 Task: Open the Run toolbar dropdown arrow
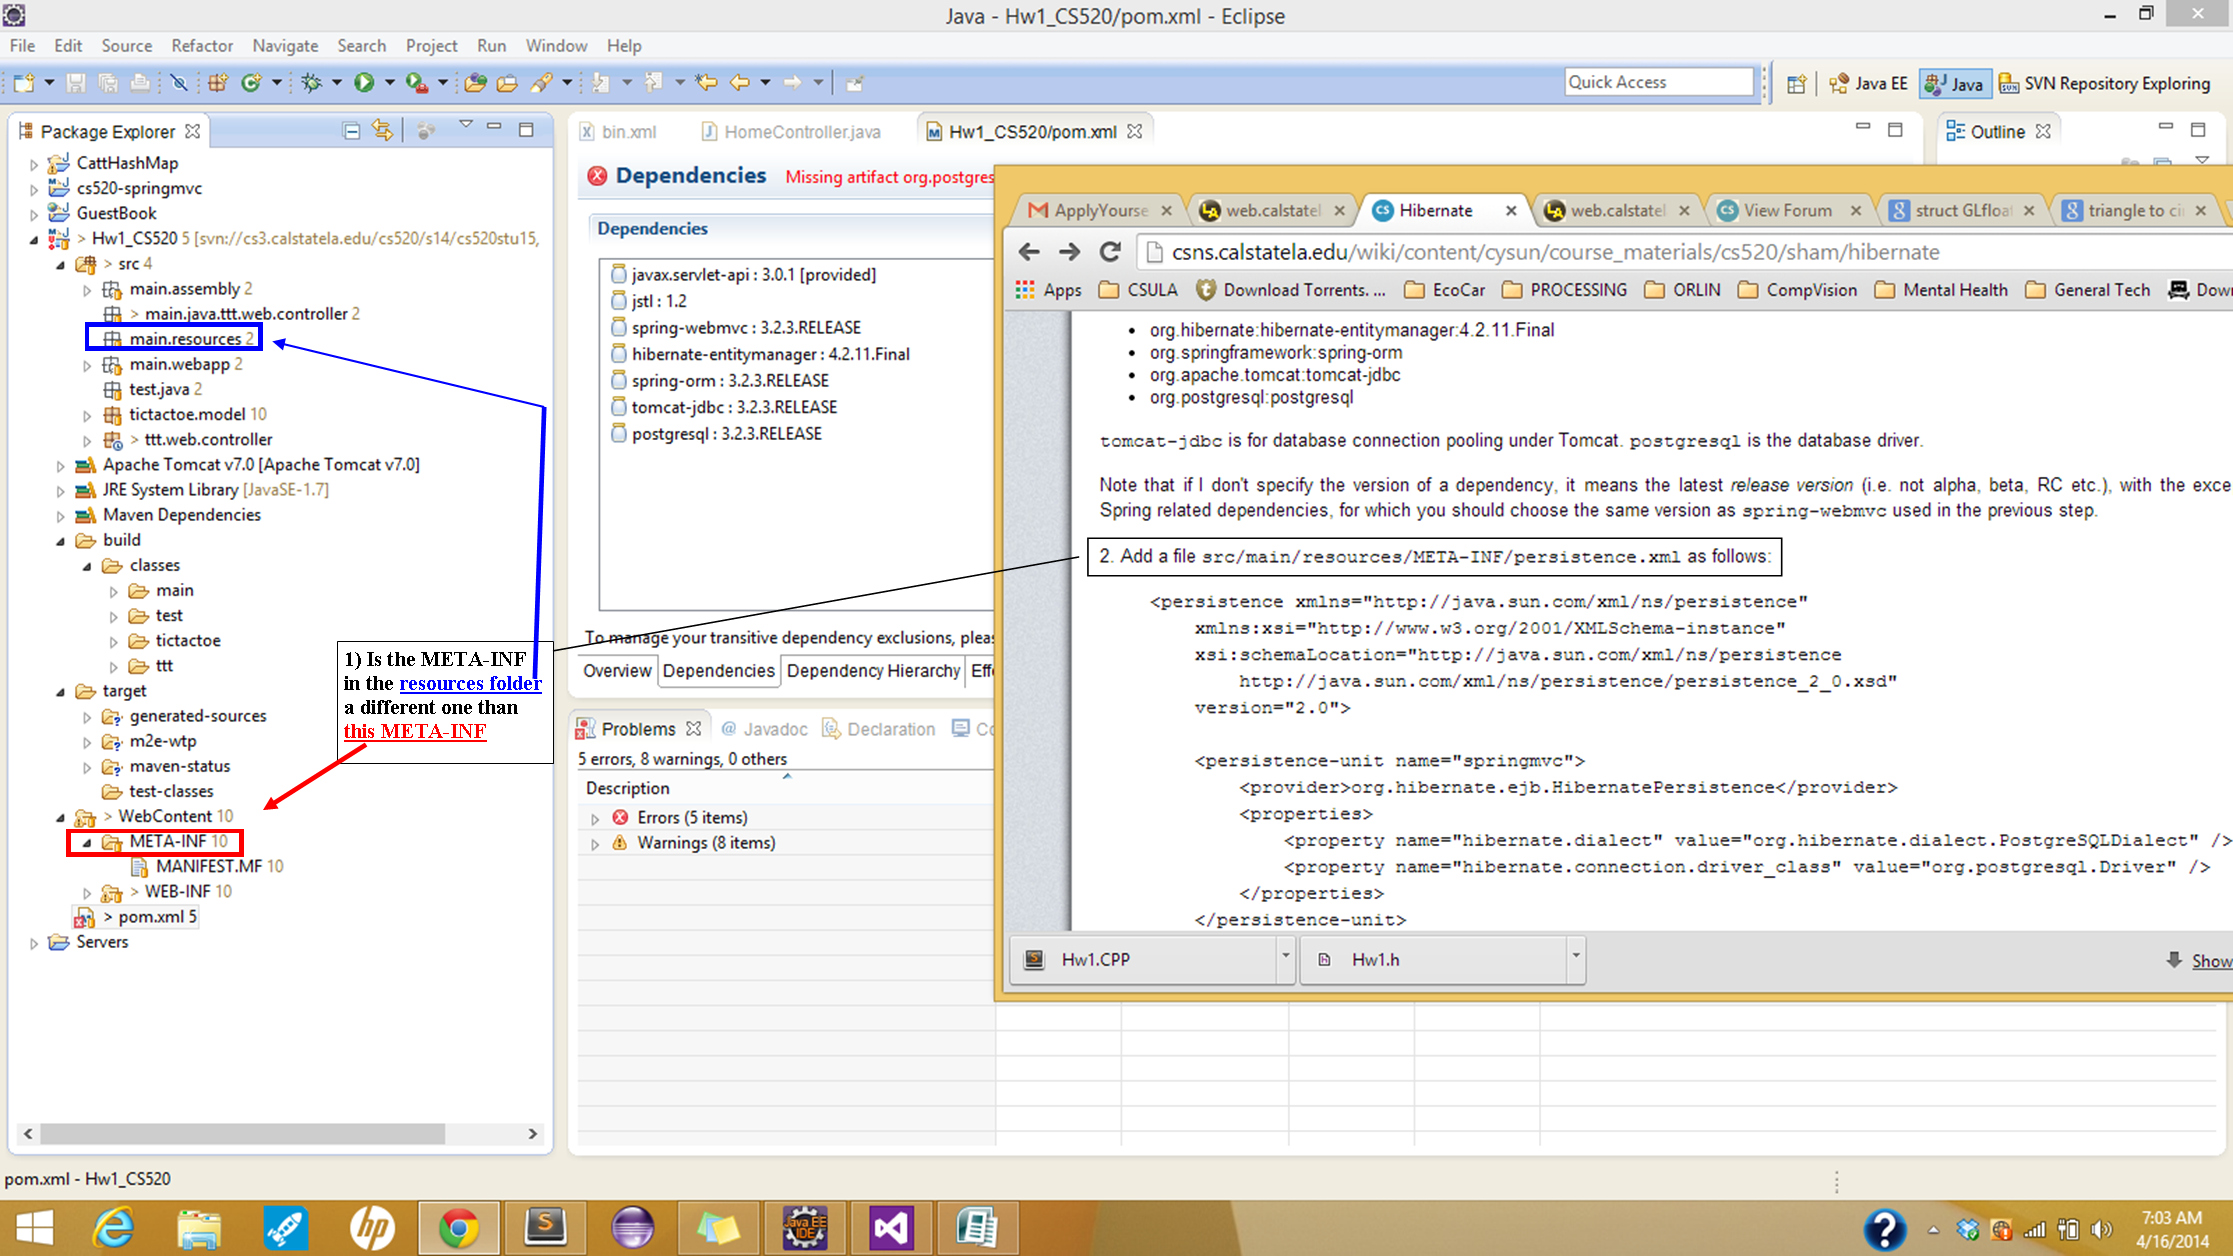click(x=389, y=83)
